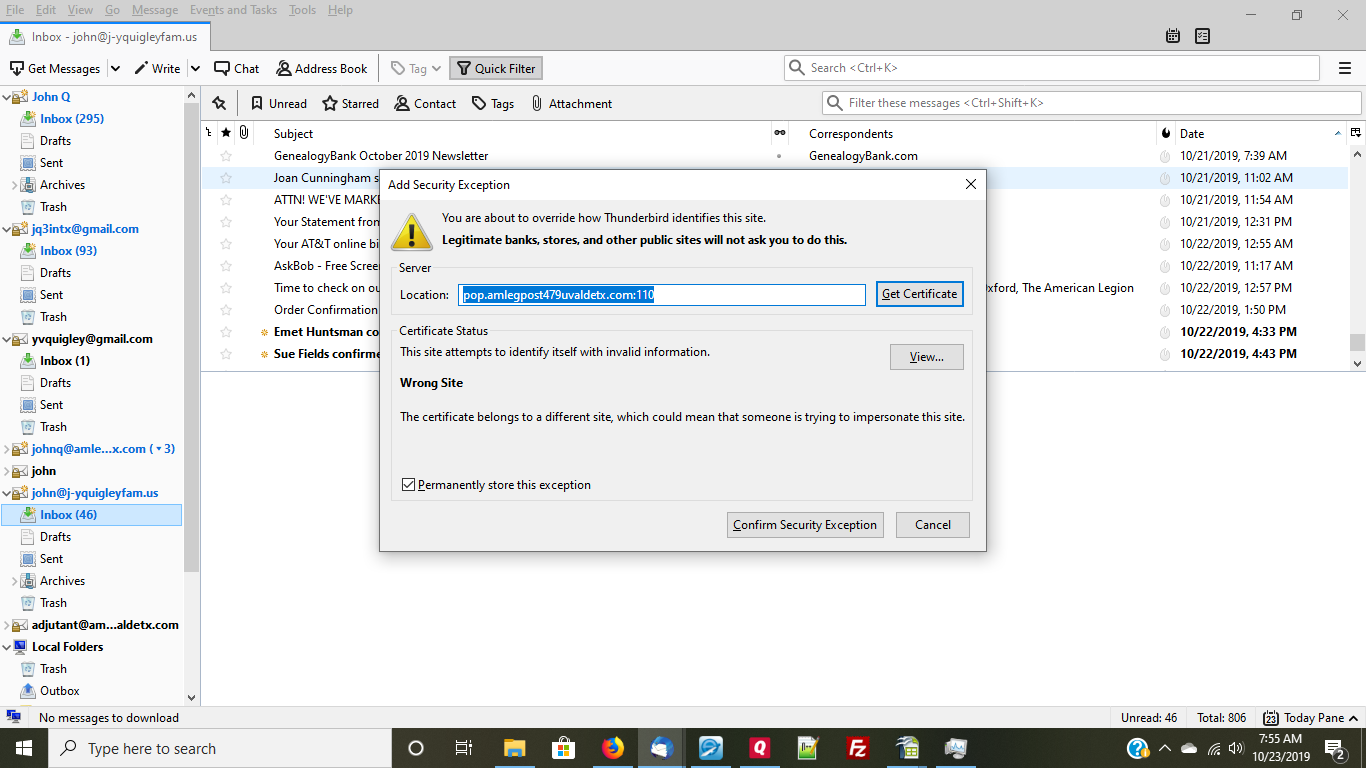The width and height of the screenshot is (1366, 768).
Task: Open the tasks icon in the tab bar
Action: point(1202,36)
